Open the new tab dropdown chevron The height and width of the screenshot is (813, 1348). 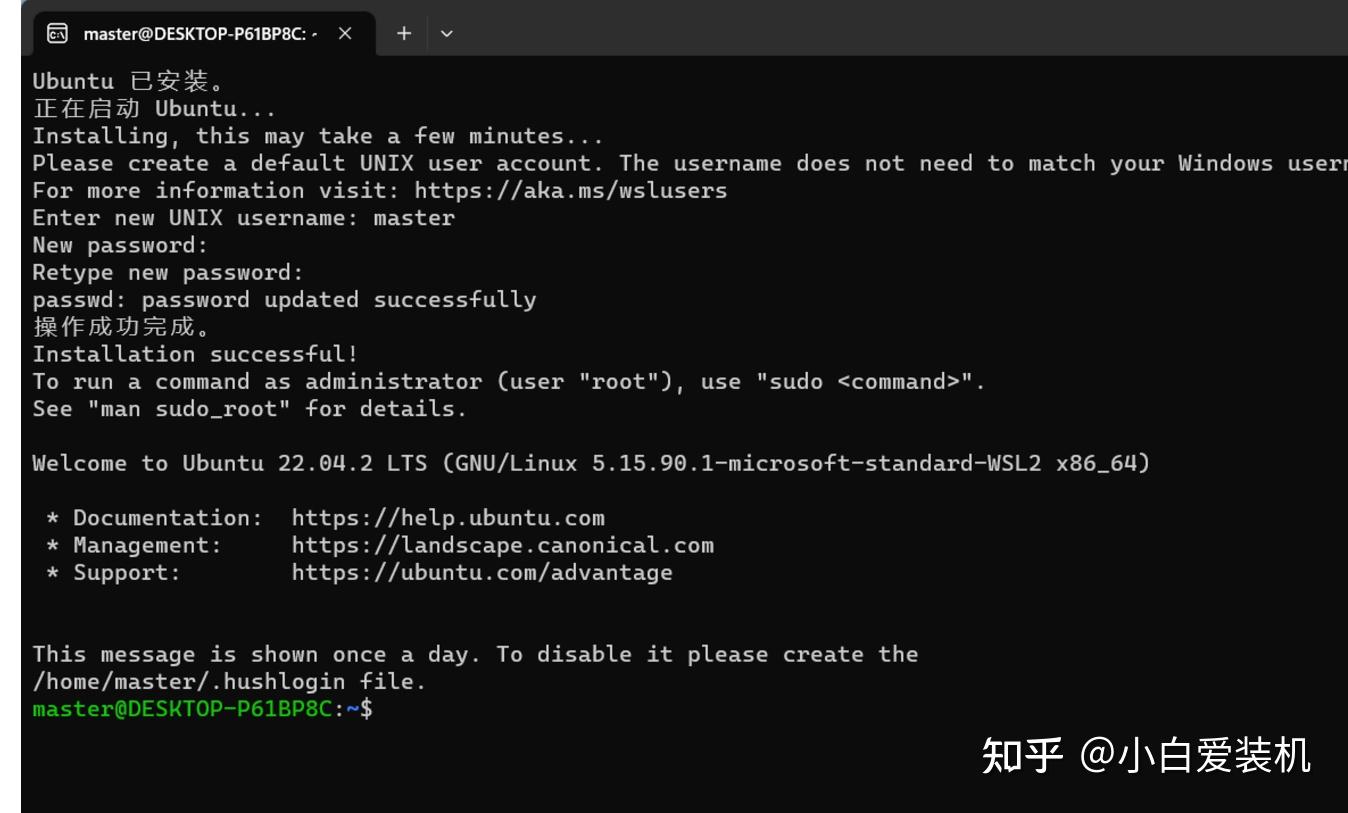(x=446, y=32)
